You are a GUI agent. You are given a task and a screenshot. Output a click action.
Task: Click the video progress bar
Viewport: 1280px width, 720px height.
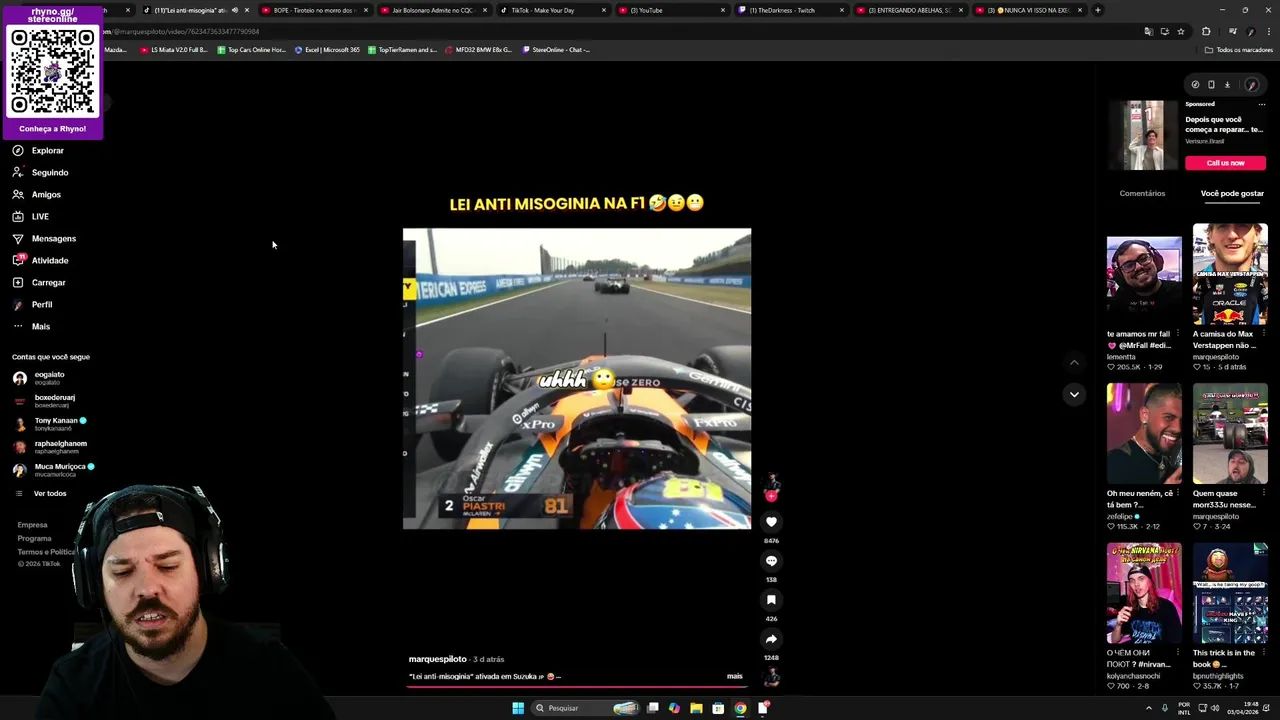click(576, 687)
